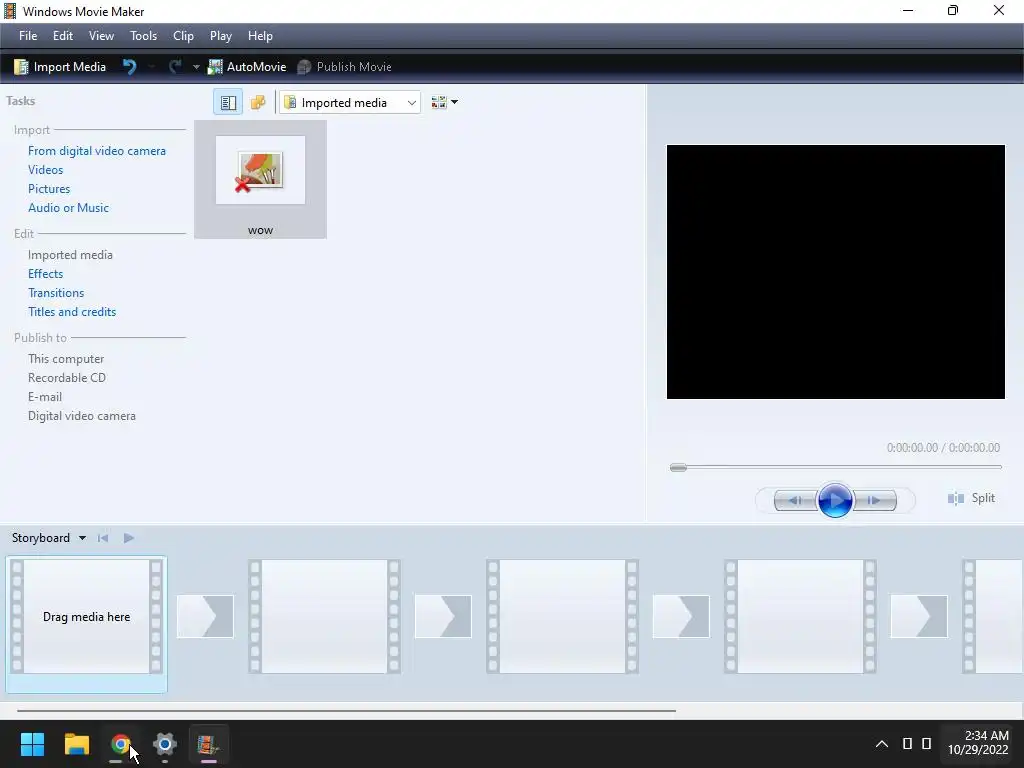1024x768 pixels.
Task: Click the storyboard horizontal scrollbar
Action: [346, 710]
